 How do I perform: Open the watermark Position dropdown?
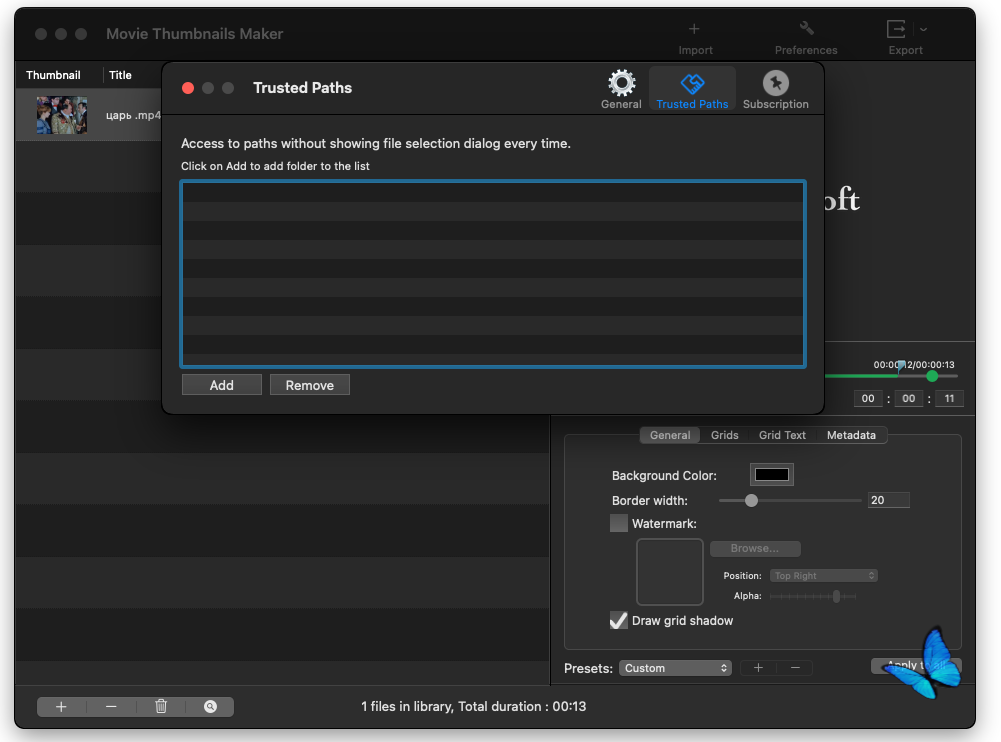pos(824,576)
